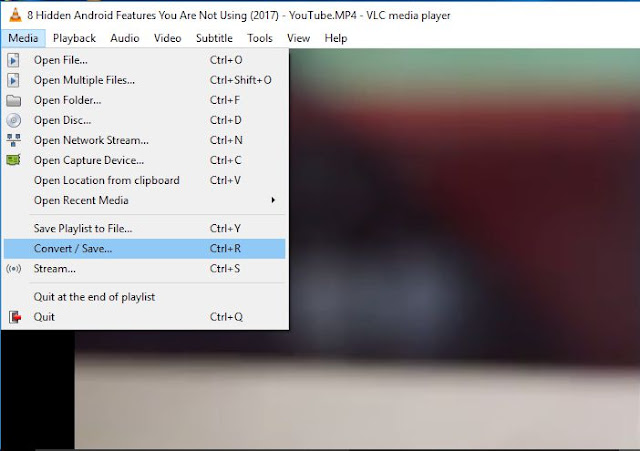The width and height of the screenshot is (640, 451).
Task: Open the Subtitle menu
Action: 214,38
